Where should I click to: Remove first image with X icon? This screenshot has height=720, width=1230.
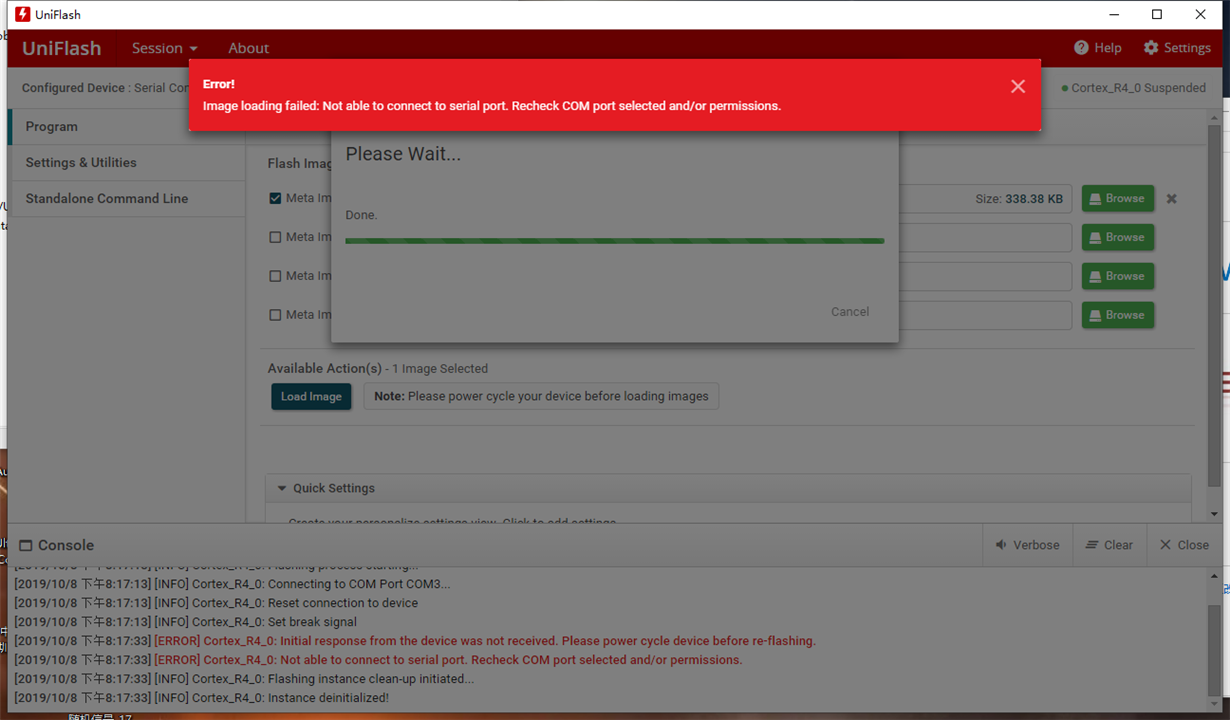point(1171,199)
